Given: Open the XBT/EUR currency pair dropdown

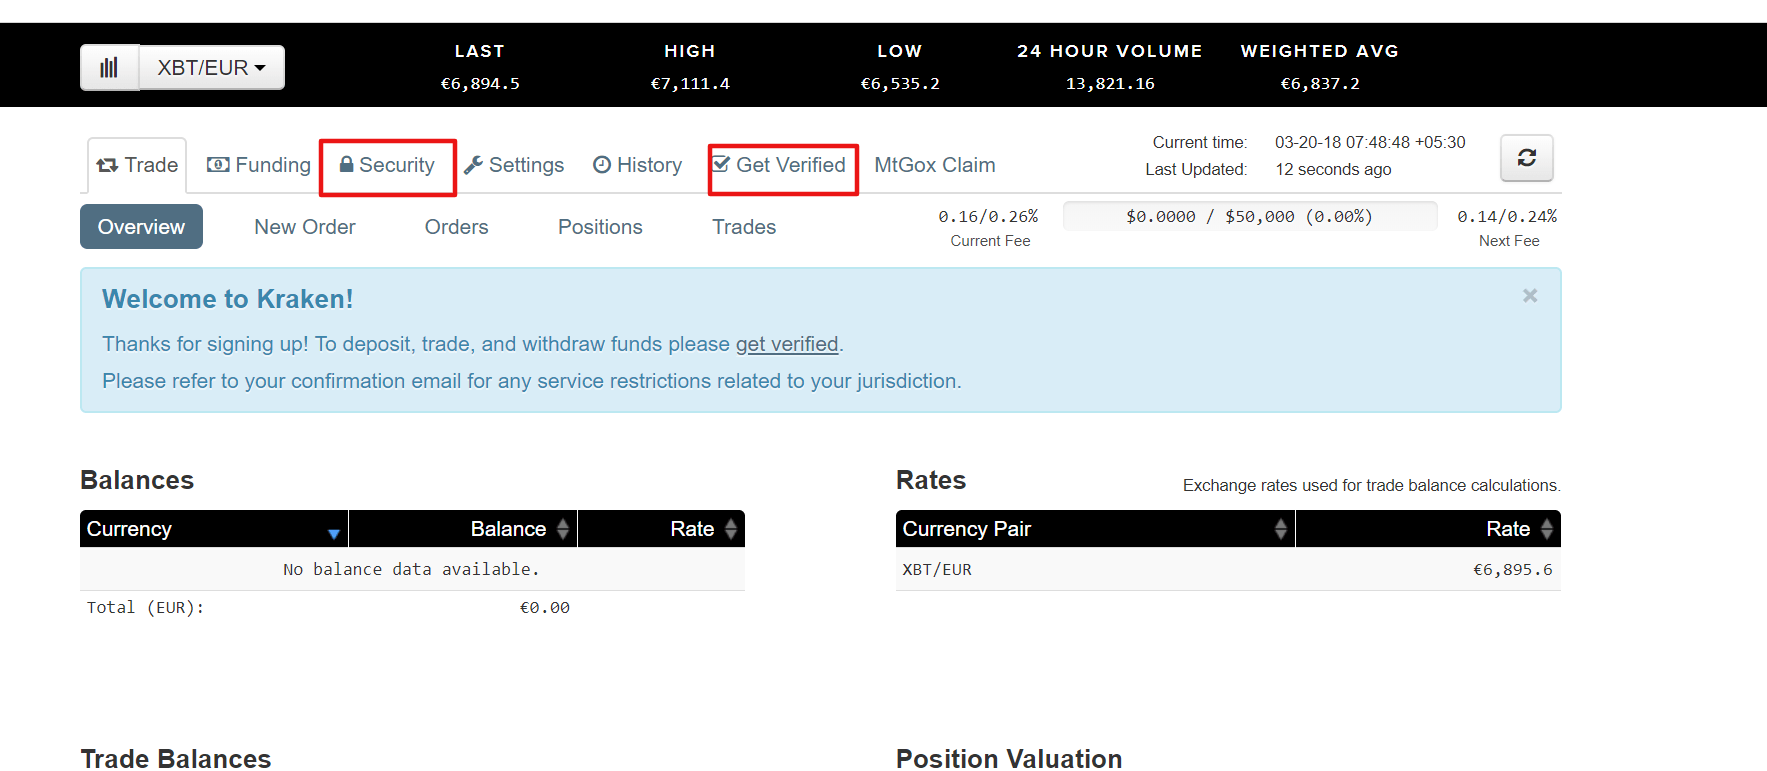Looking at the screenshot, I should [x=212, y=68].
